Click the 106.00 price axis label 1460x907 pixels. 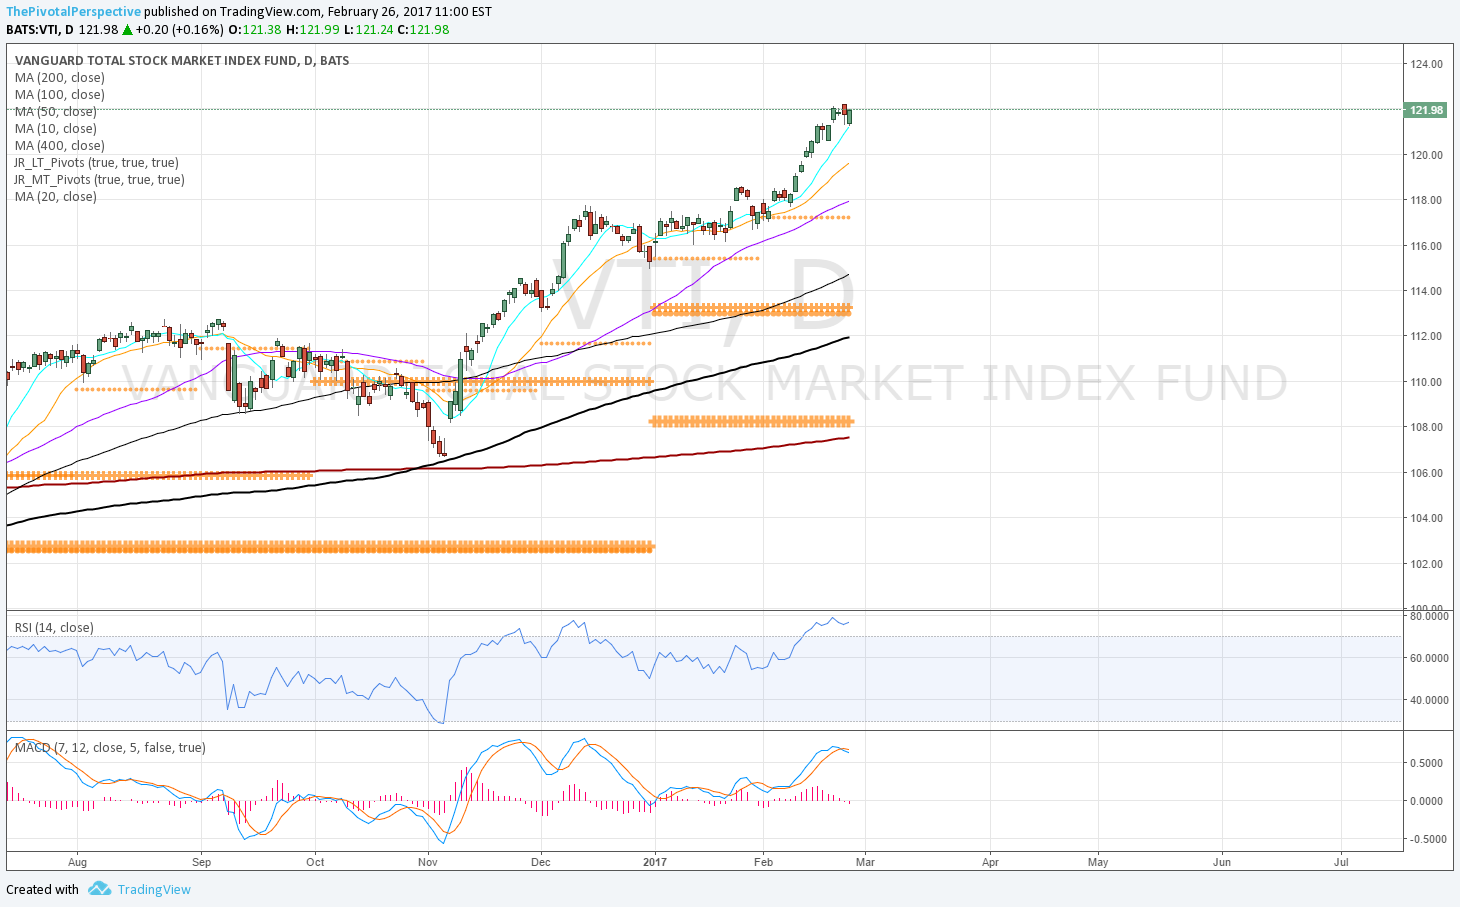pyautogui.click(x=1426, y=473)
